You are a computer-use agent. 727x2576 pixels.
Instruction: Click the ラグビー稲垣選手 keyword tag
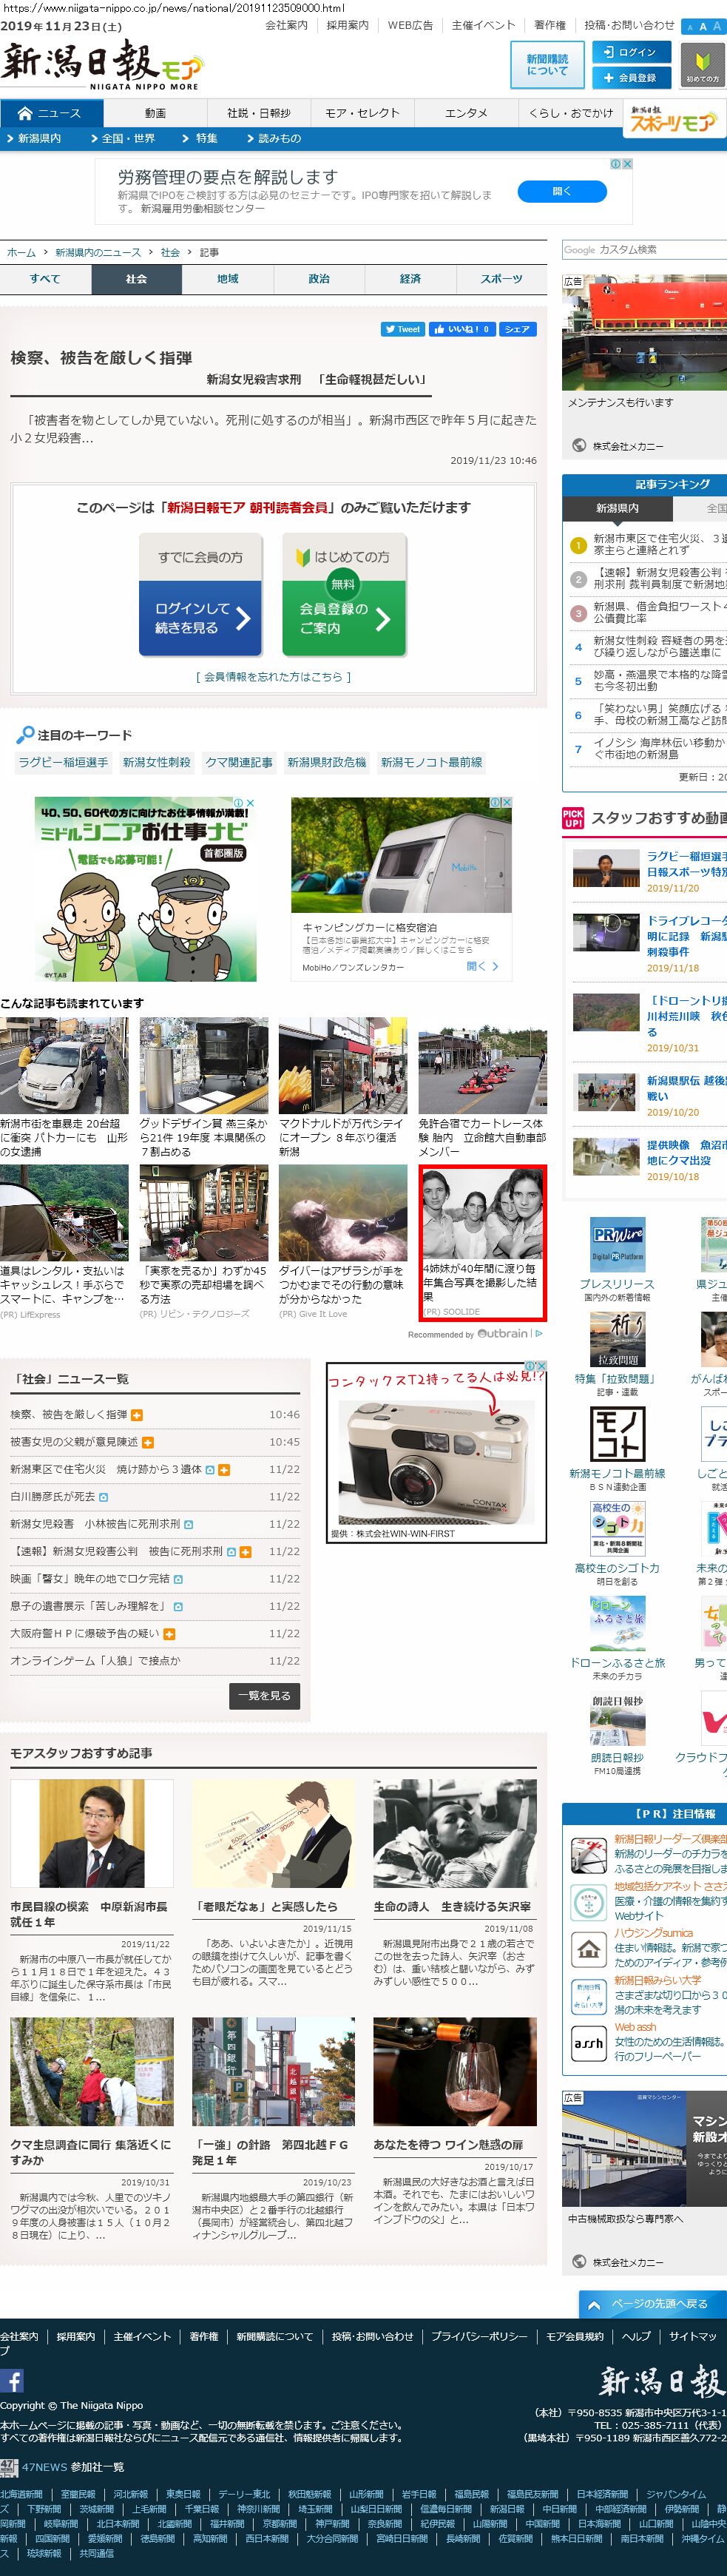[x=63, y=762]
